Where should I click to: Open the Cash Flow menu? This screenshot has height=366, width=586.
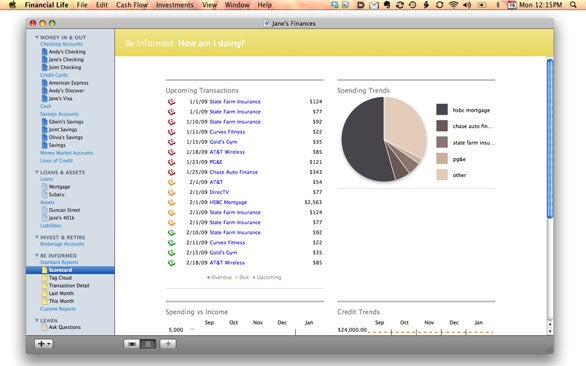(132, 5)
